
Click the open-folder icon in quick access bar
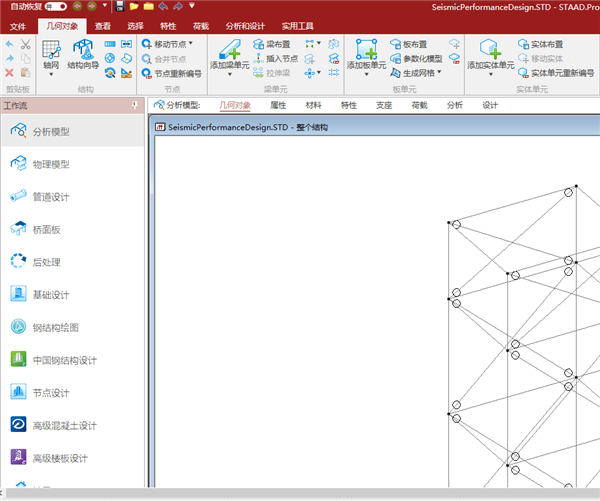134,6
